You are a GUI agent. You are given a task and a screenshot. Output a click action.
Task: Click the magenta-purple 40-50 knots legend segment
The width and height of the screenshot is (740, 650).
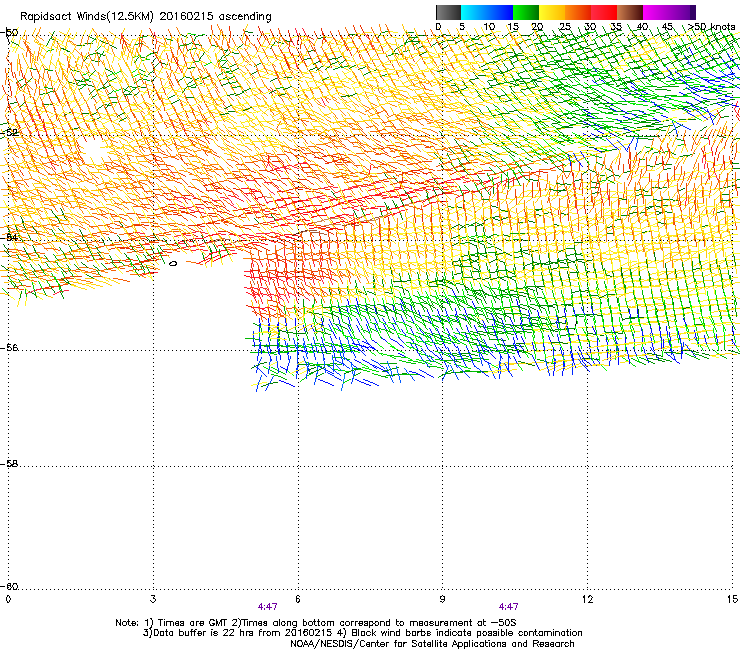click(x=669, y=12)
